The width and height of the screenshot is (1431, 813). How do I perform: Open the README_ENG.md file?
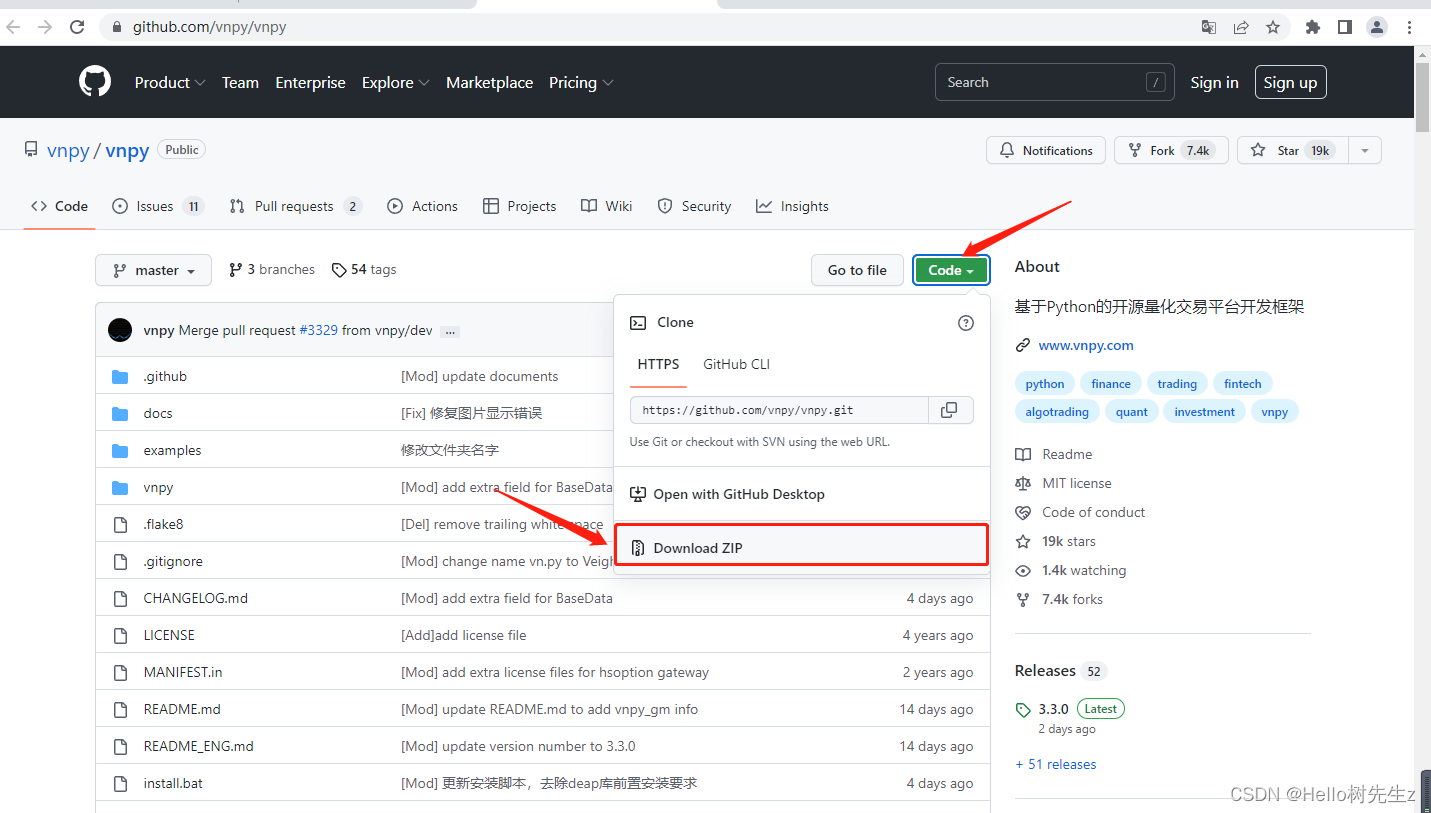[198, 747]
